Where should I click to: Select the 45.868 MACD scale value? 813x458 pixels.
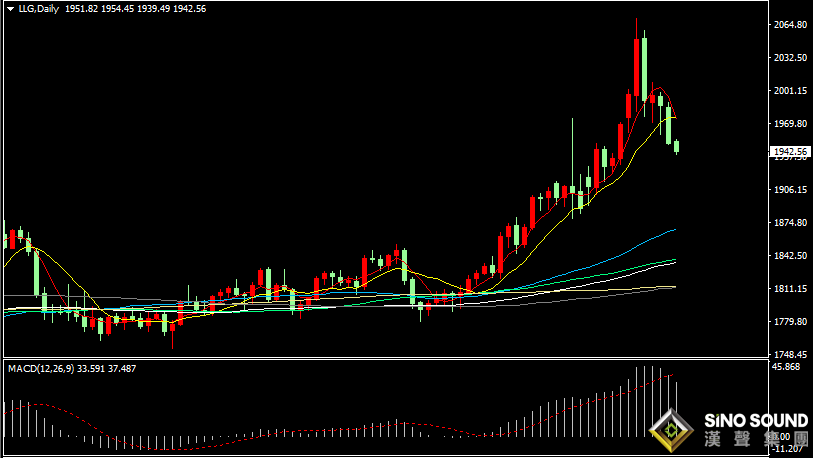pos(786,367)
